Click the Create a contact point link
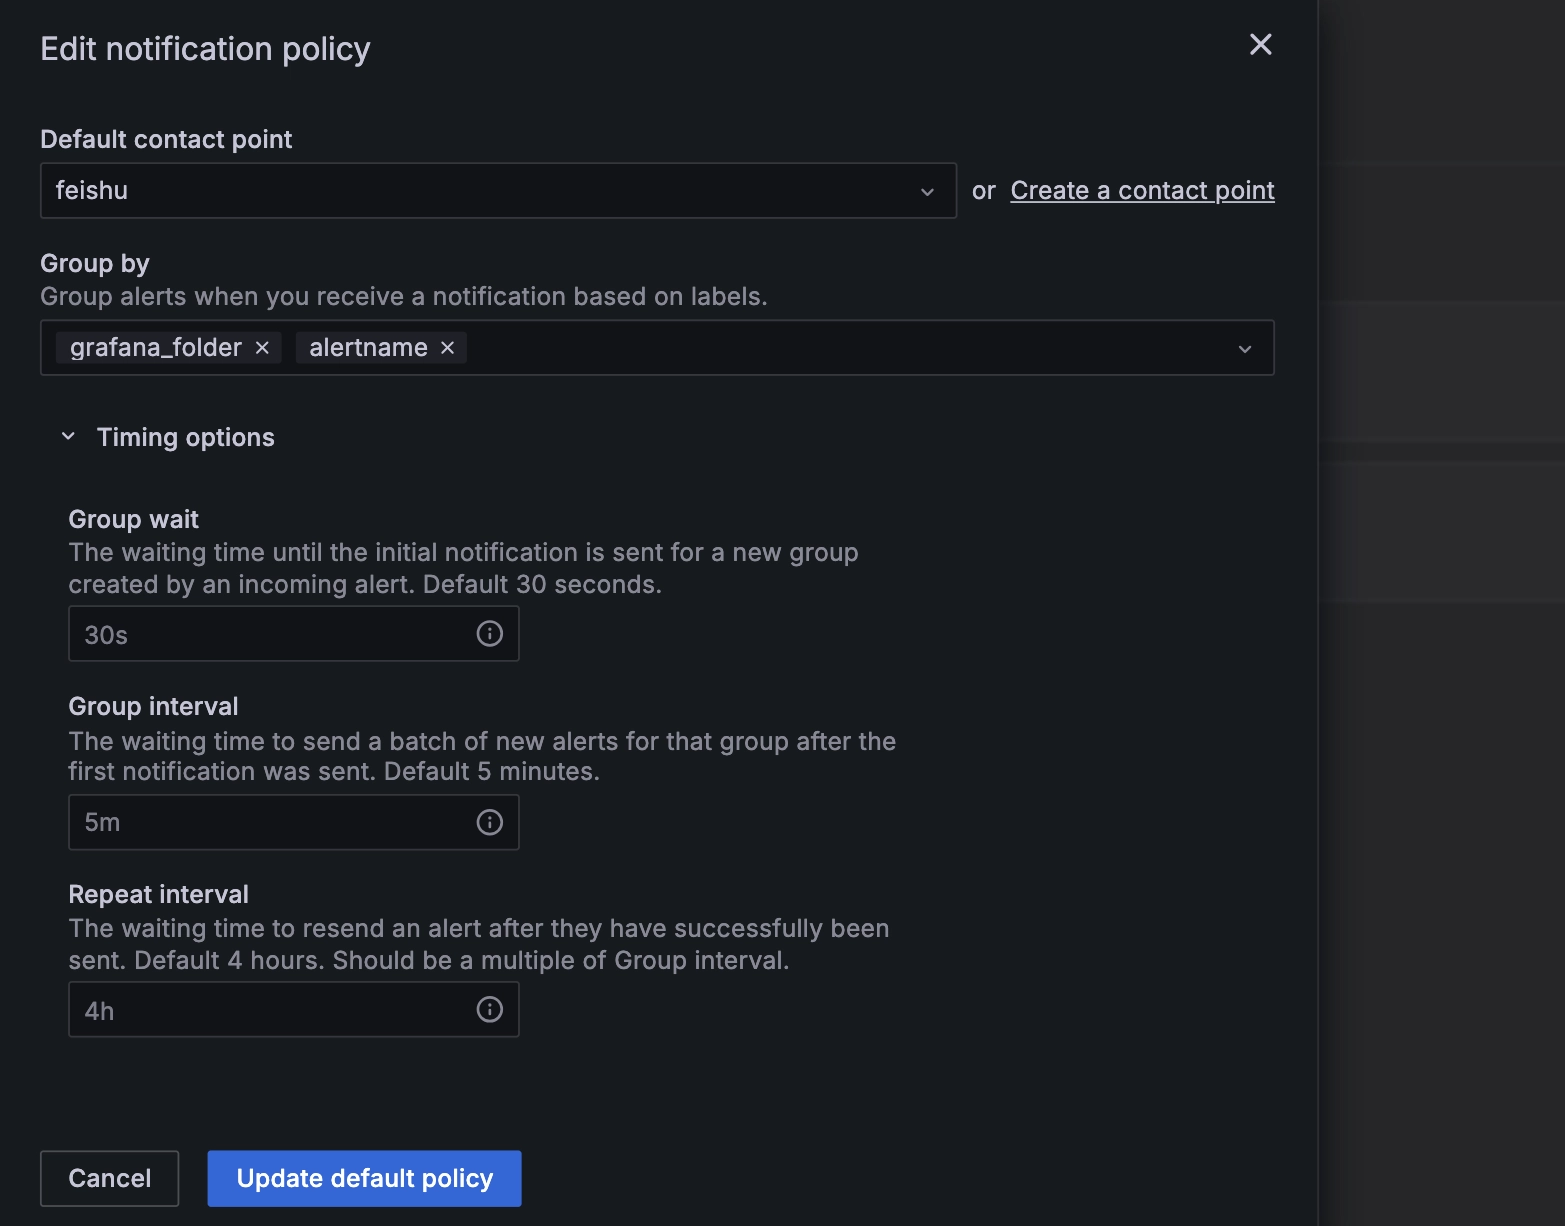The width and height of the screenshot is (1565, 1226). [1142, 191]
